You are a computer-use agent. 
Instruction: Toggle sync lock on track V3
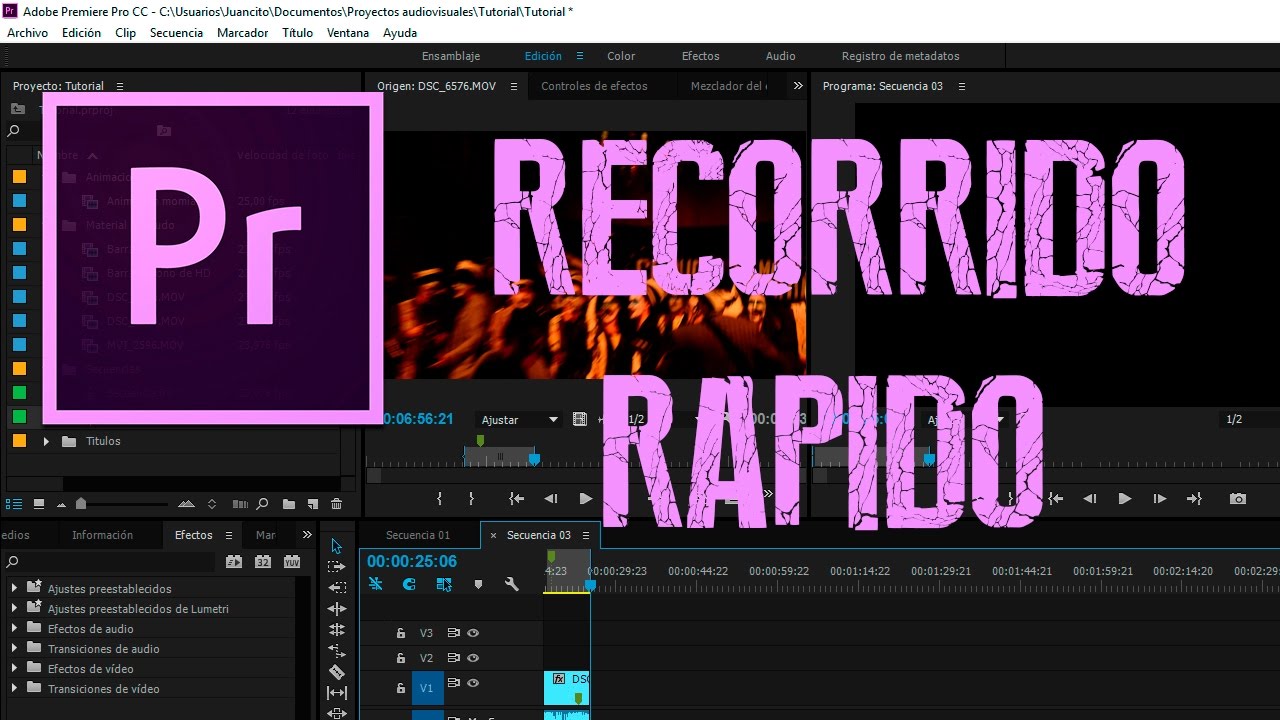click(453, 633)
